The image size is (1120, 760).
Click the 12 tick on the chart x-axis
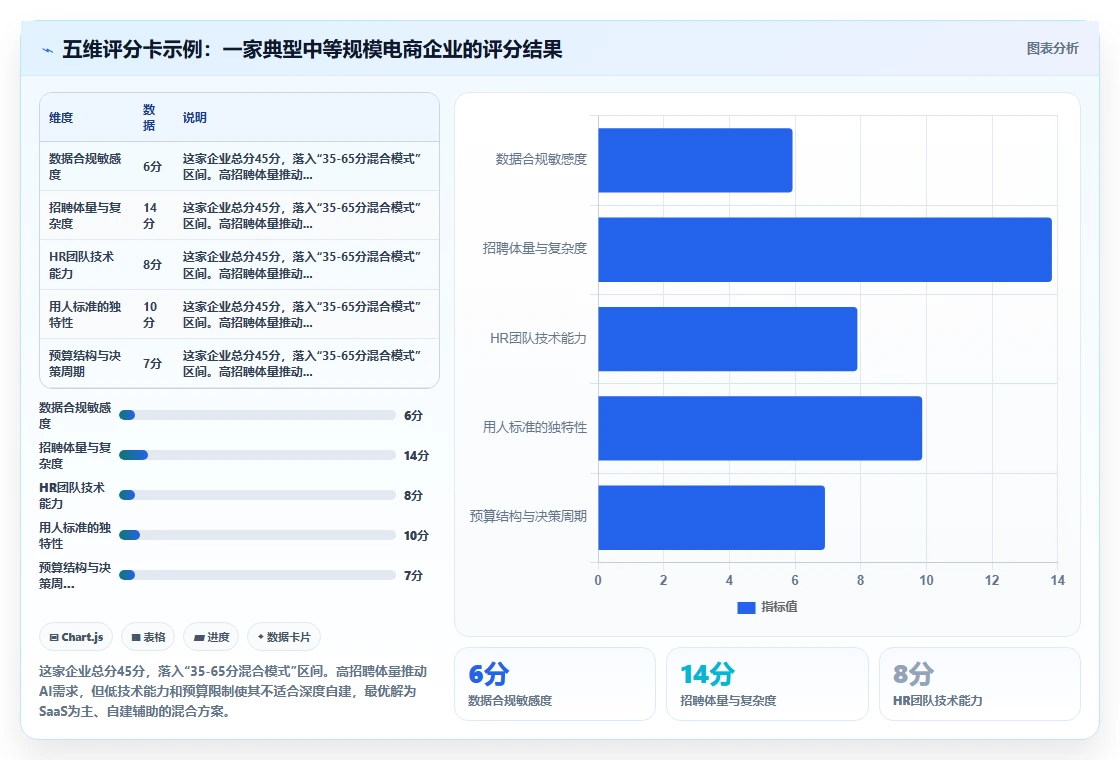tap(992, 581)
